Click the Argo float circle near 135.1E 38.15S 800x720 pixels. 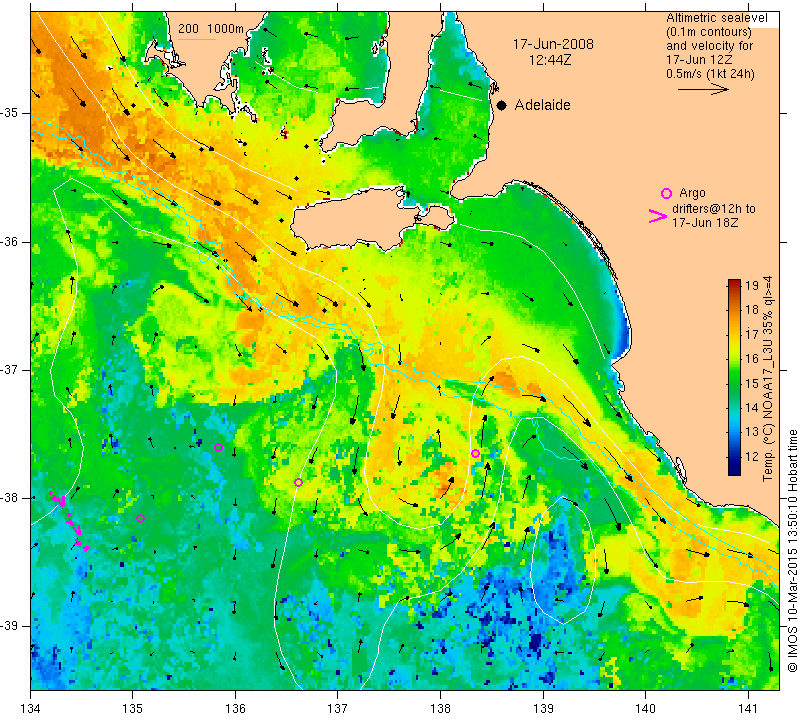(x=141, y=519)
